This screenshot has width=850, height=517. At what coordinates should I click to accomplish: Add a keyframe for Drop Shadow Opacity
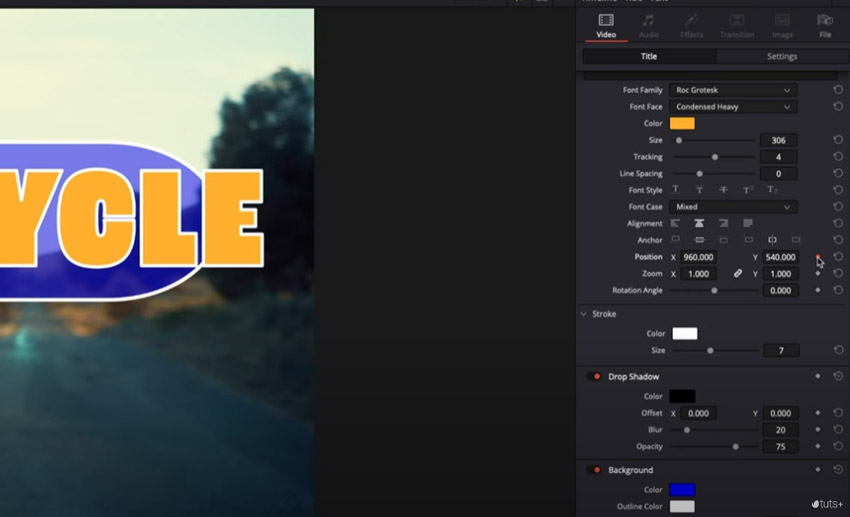817,446
